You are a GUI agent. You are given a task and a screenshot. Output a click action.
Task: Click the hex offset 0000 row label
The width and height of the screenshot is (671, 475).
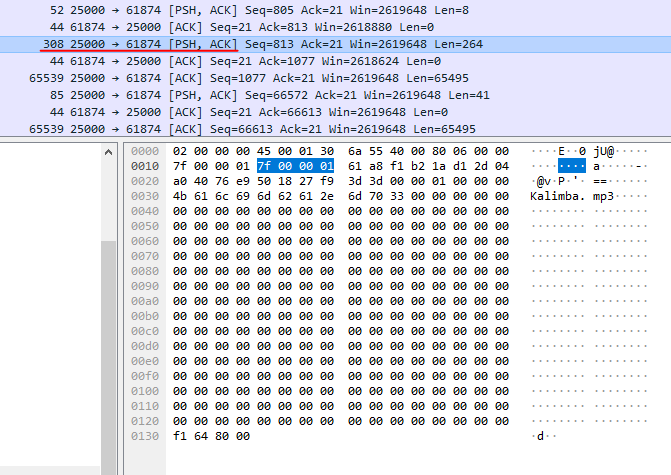click(145, 151)
